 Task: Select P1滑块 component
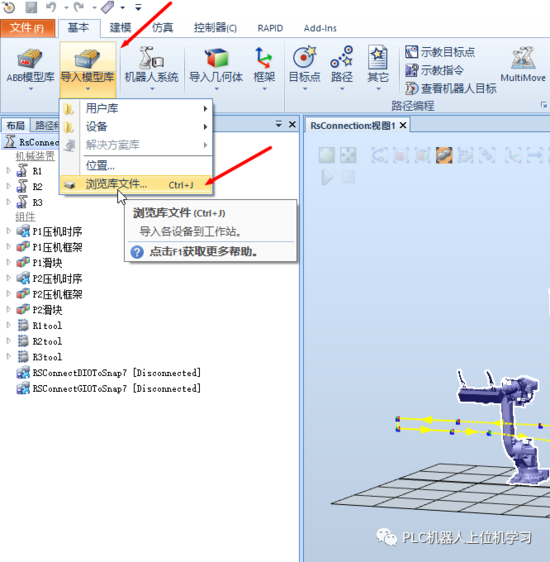tap(39, 263)
